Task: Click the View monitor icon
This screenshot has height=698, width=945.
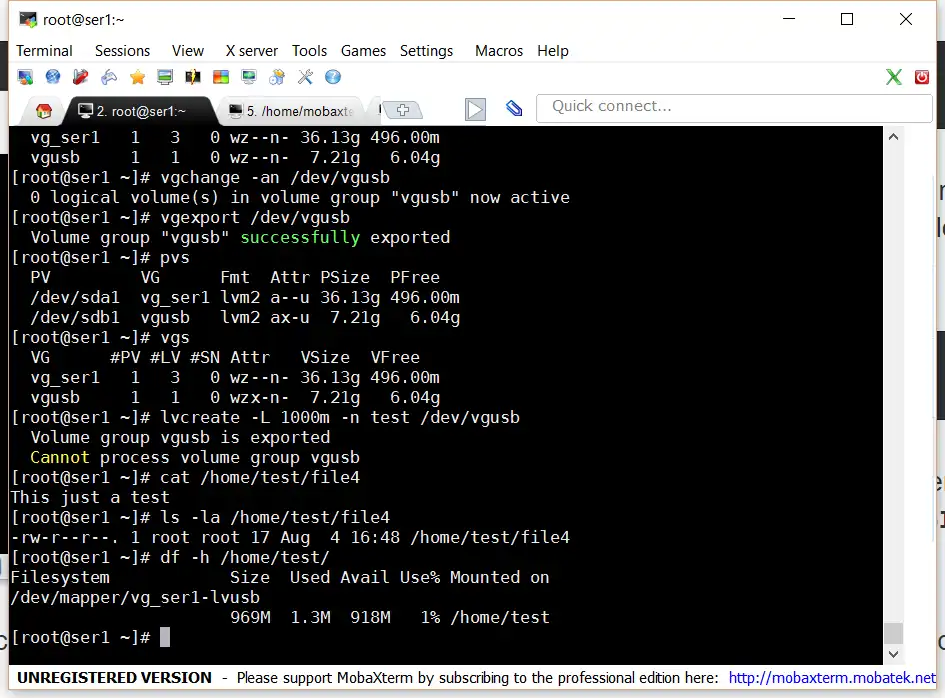Action: pyautogui.click(x=165, y=77)
